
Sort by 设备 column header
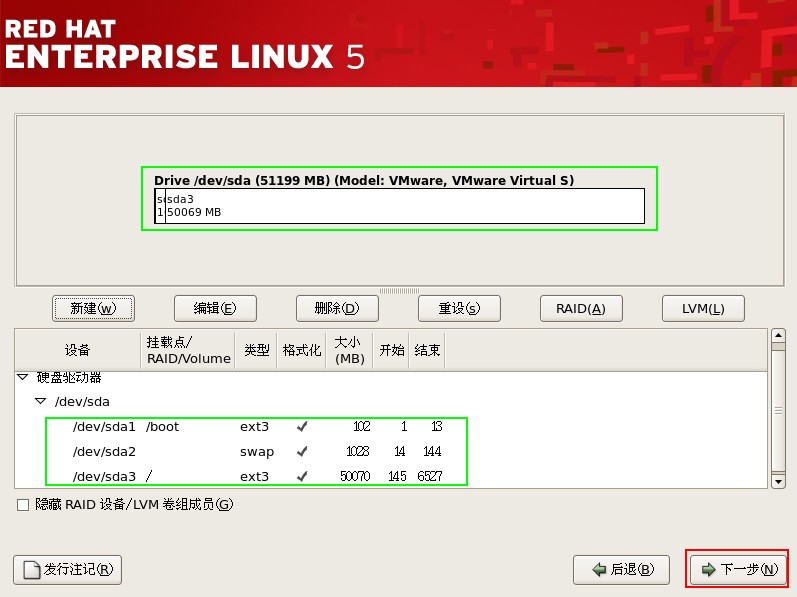click(x=77, y=350)
